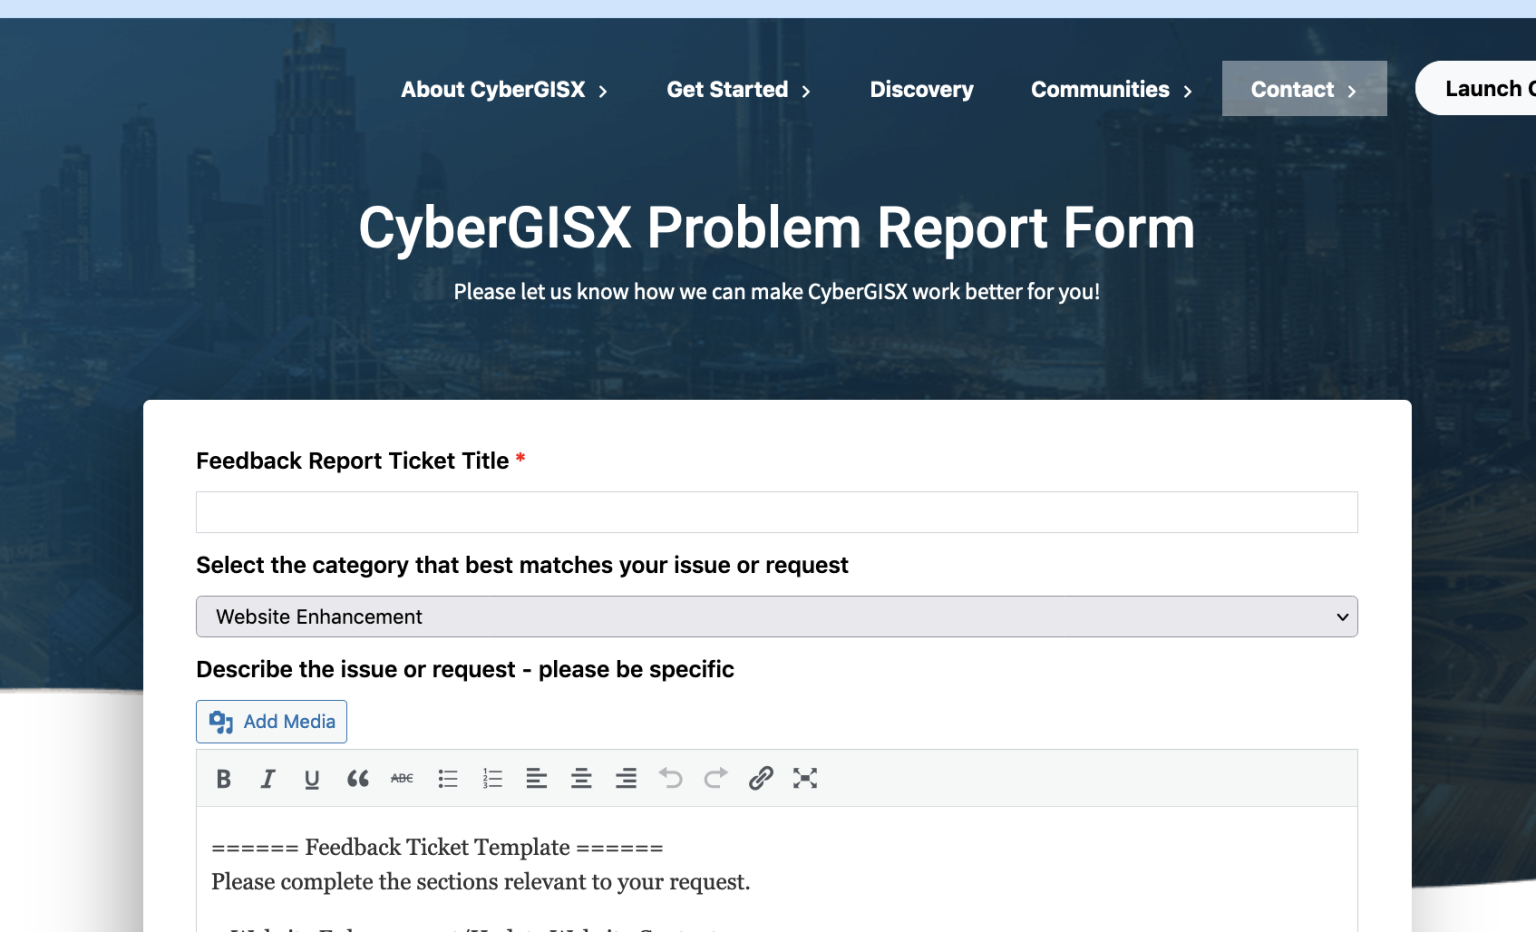Viewport: 1536px width, 932px height.
Task: Create a numbered list in the editor
Action: 492,778
